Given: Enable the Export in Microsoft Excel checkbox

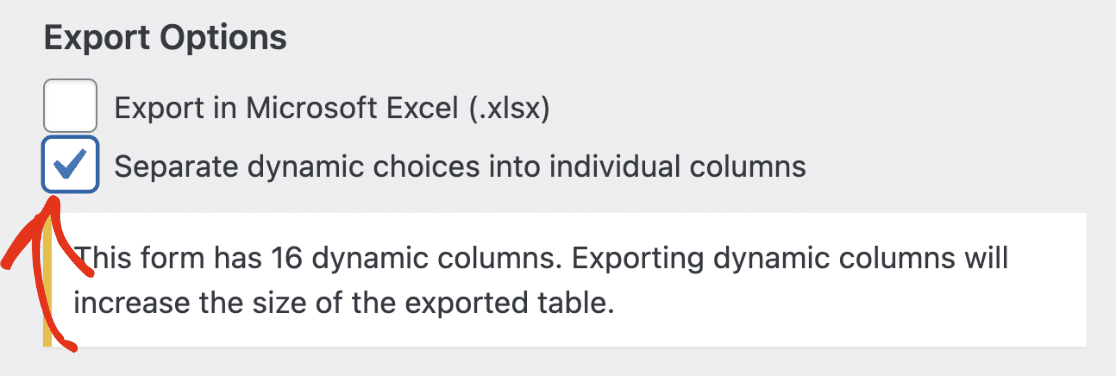Looking at the screenshot, I should [70, 105].
